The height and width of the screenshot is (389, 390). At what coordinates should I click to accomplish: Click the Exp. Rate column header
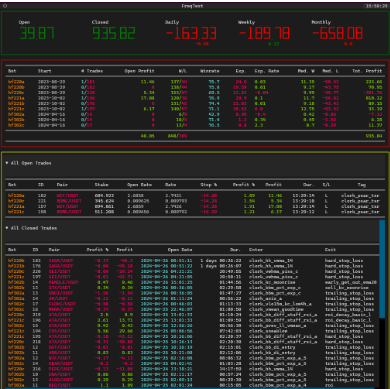coord(267,71)
